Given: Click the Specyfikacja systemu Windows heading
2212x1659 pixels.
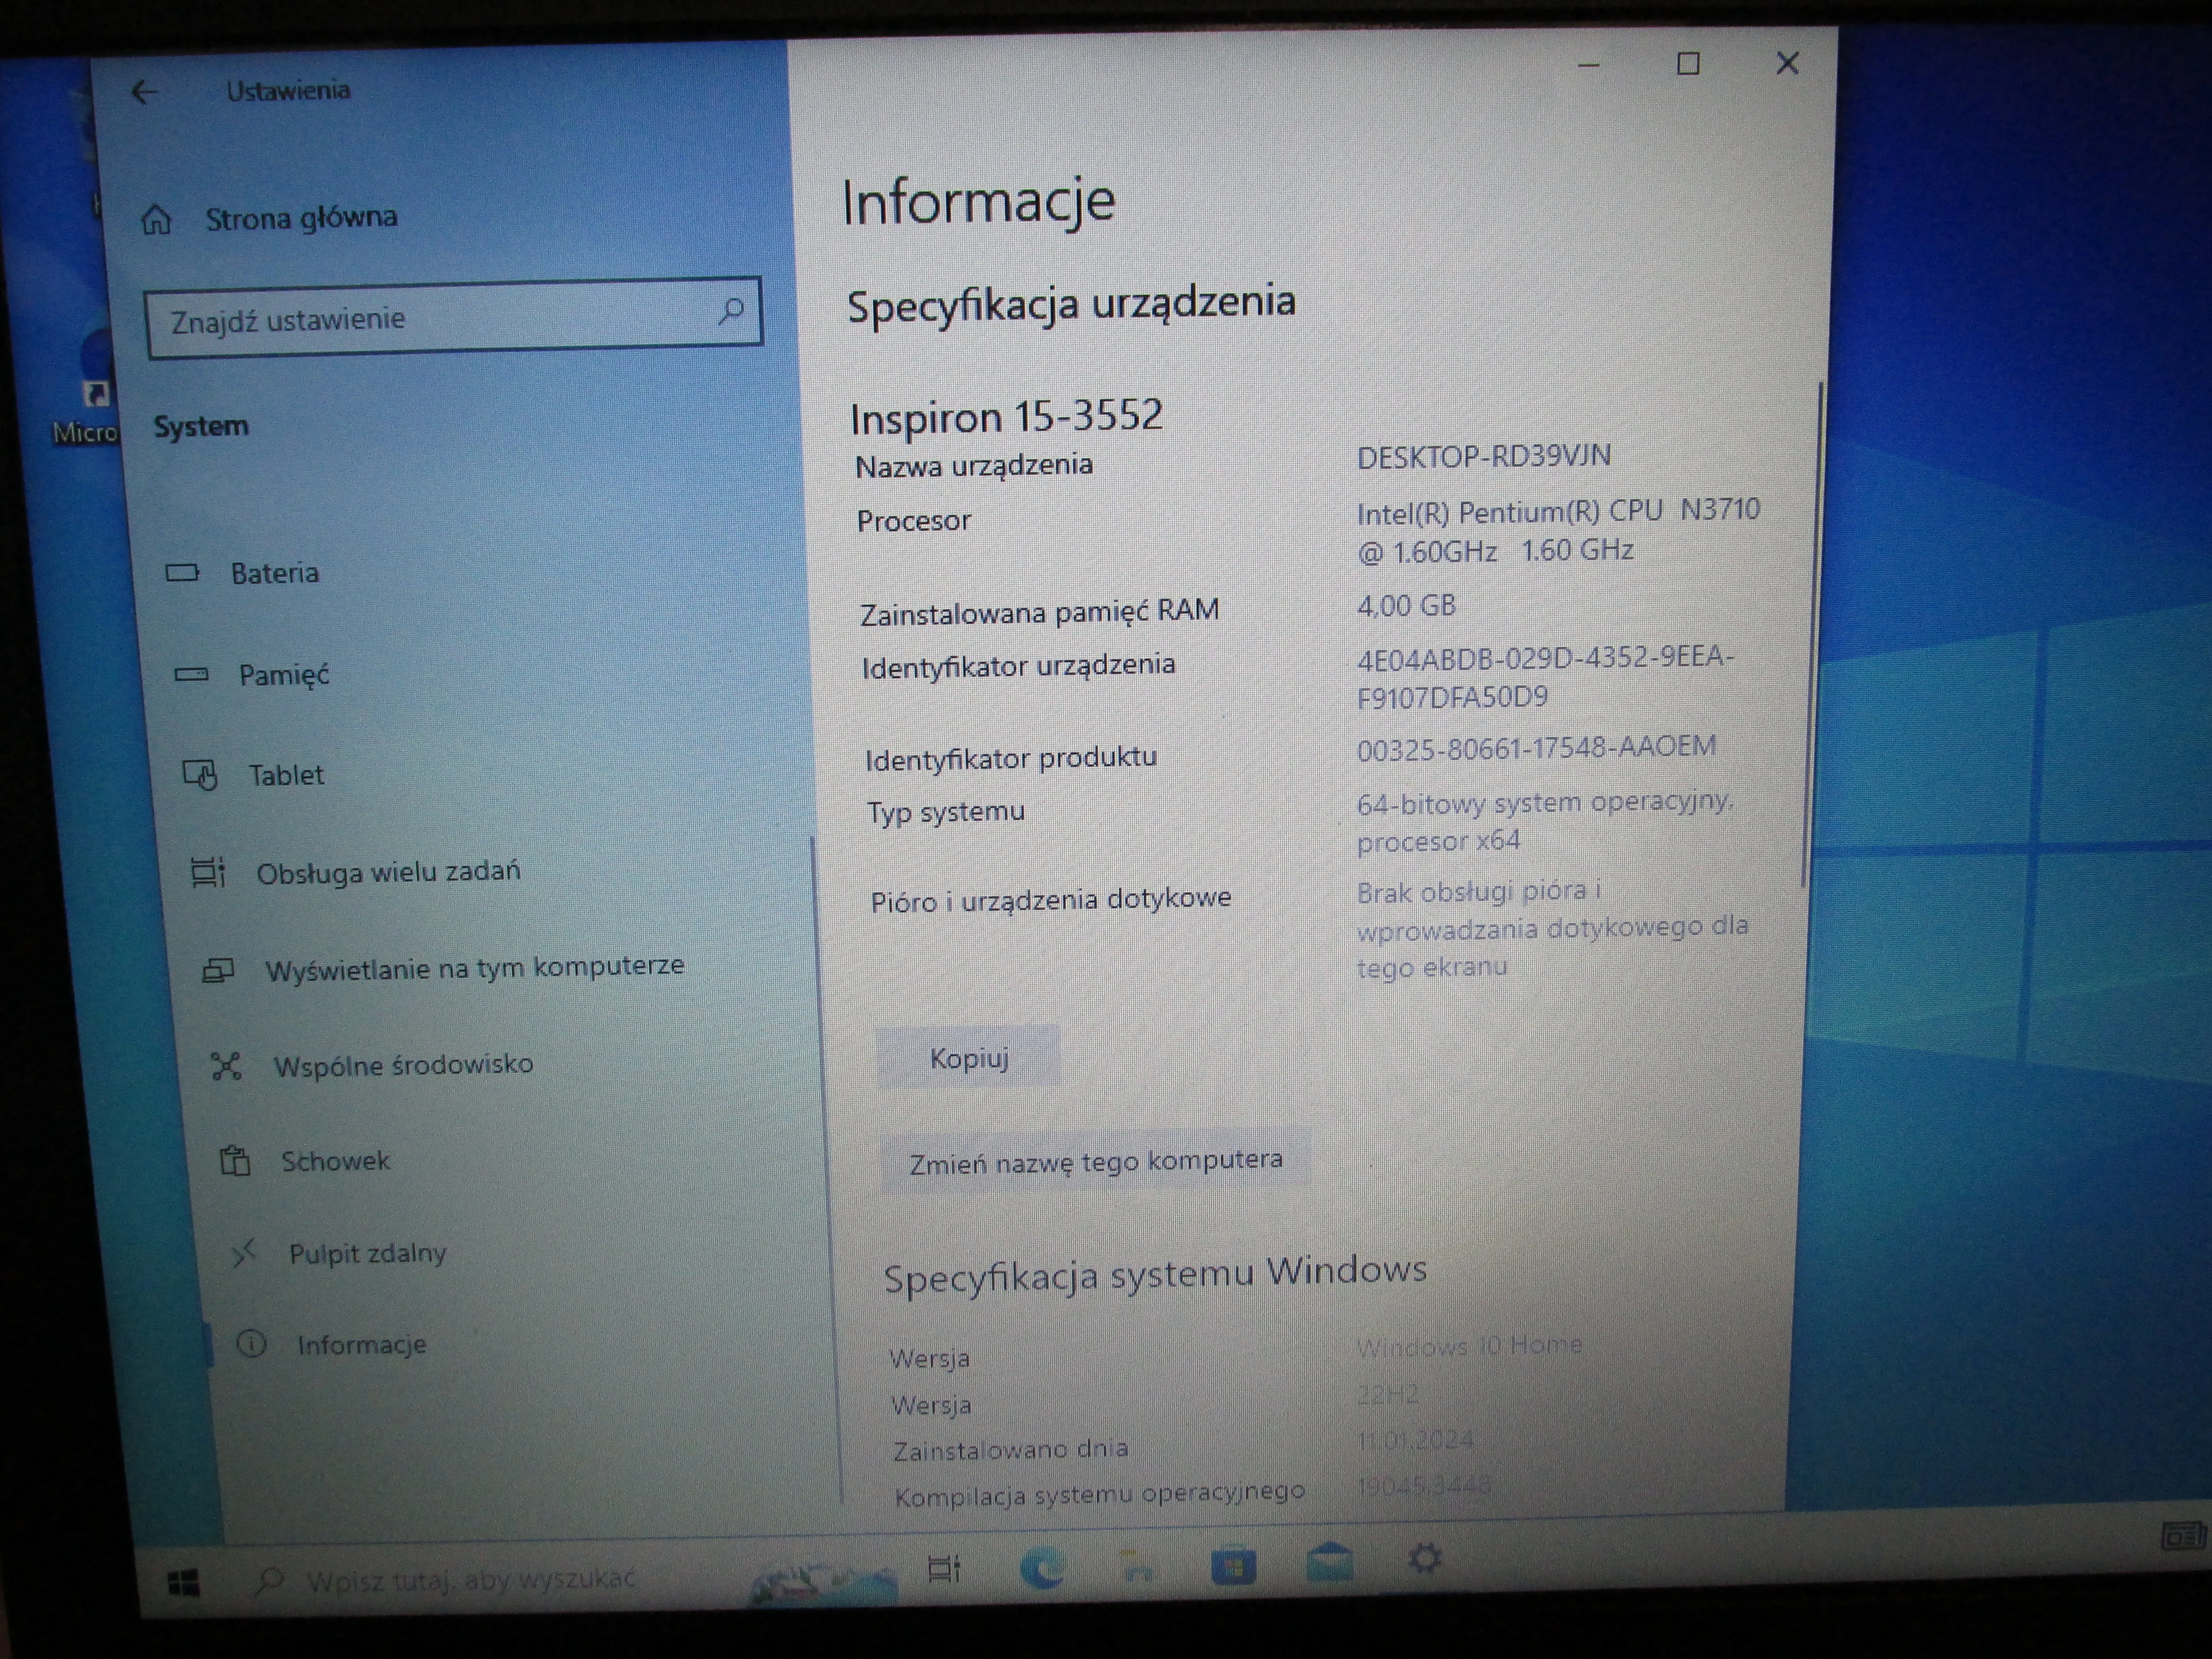Looking at the screenshot, I should coord(1155,1274).
